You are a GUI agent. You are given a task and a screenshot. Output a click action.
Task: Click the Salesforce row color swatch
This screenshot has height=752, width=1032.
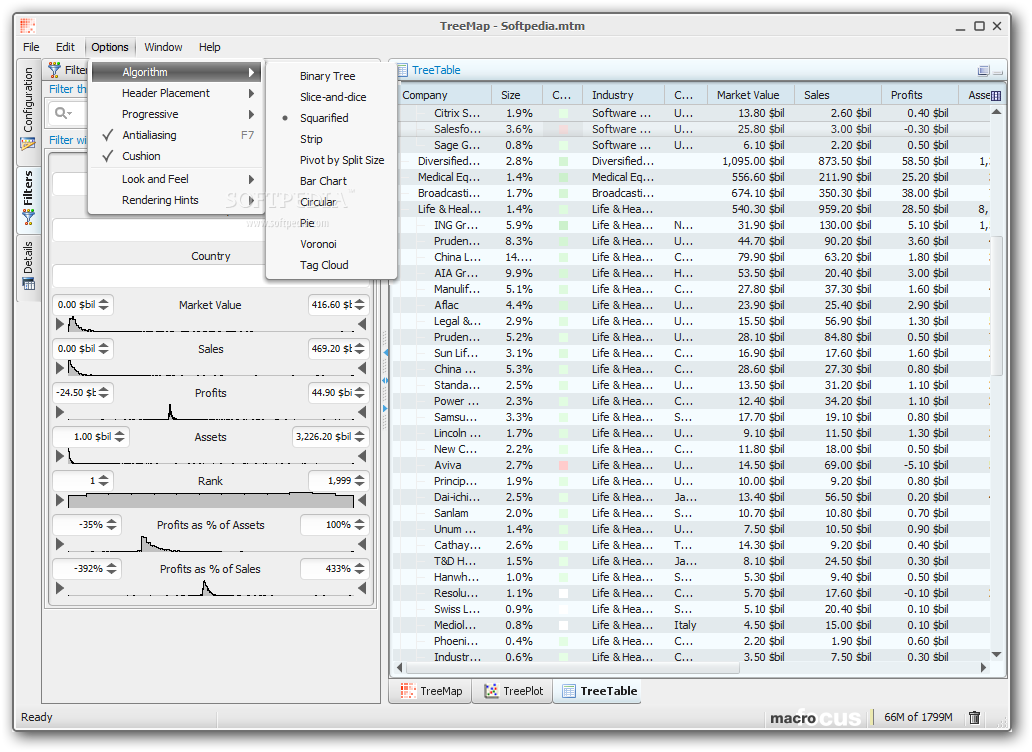click(563, 130)
